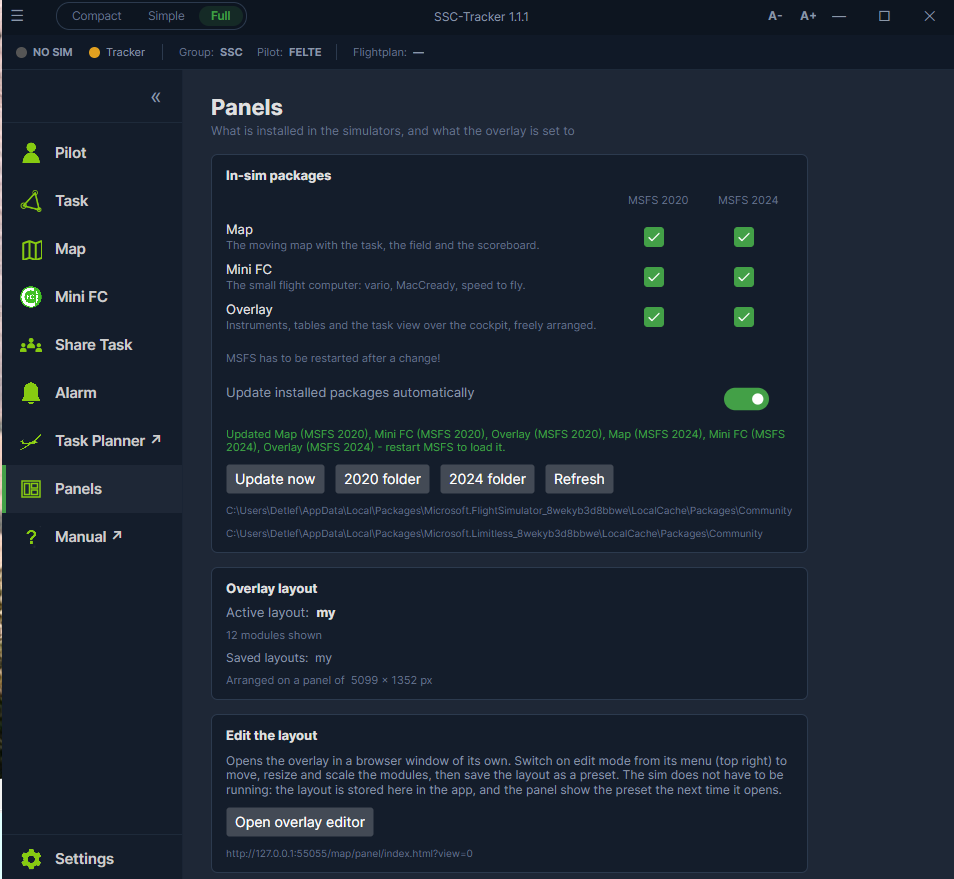Click the Flightplan status entry

tap(388, 52)
